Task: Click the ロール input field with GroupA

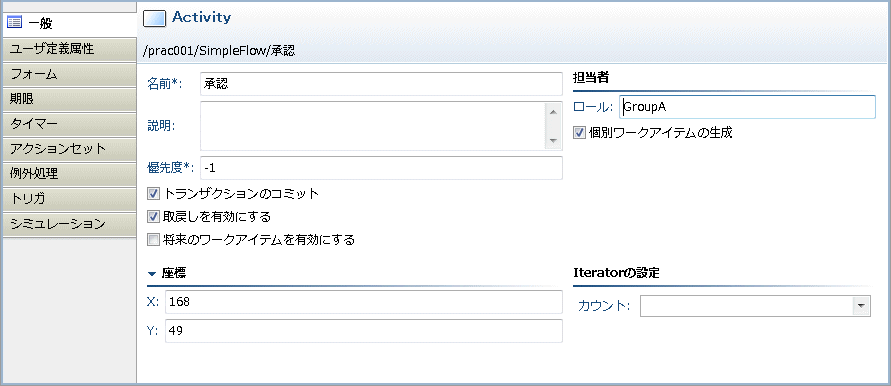Action: (x=747, y=107)
